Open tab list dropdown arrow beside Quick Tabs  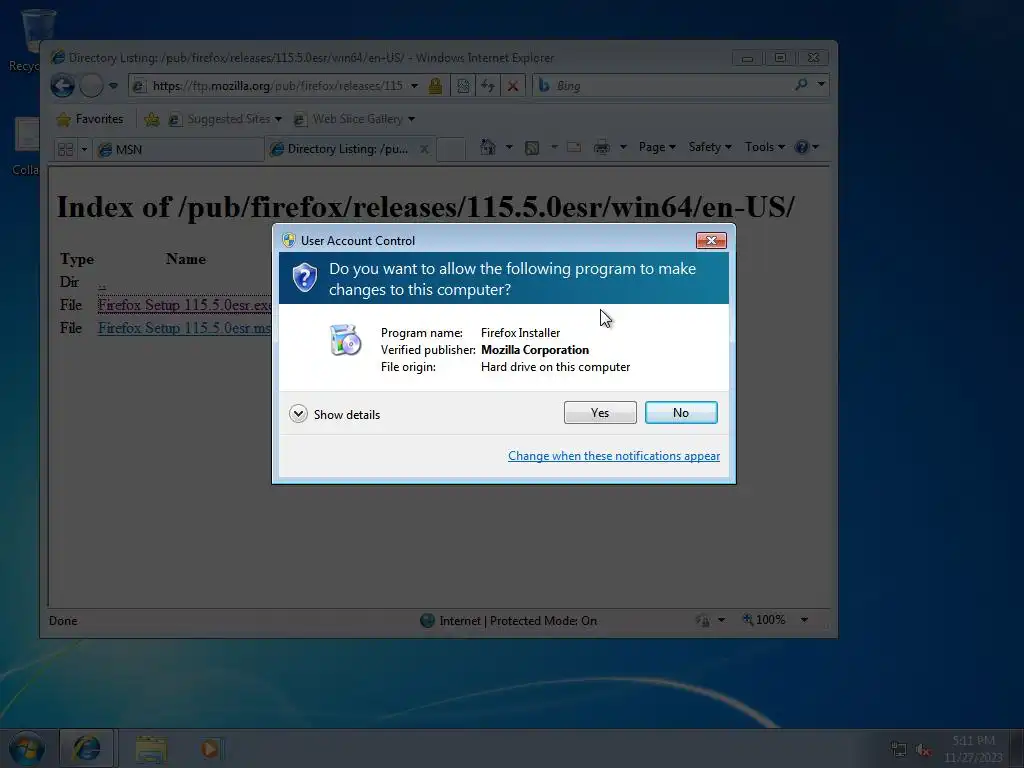84,150
